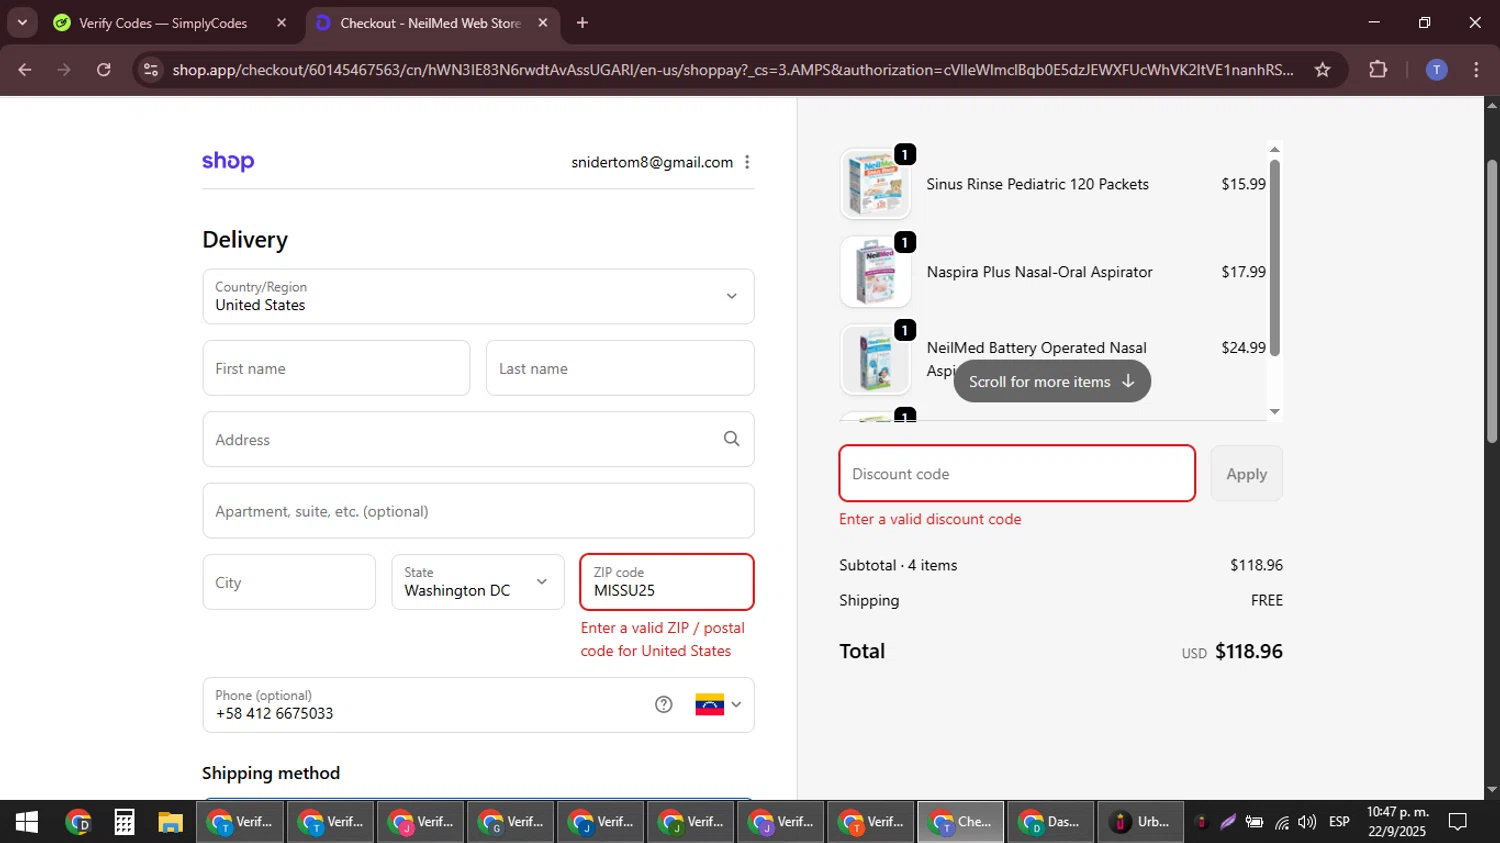Open the notification center icon
Viewport: 1500px width, 843px height.
click(x=1458, y=822)
